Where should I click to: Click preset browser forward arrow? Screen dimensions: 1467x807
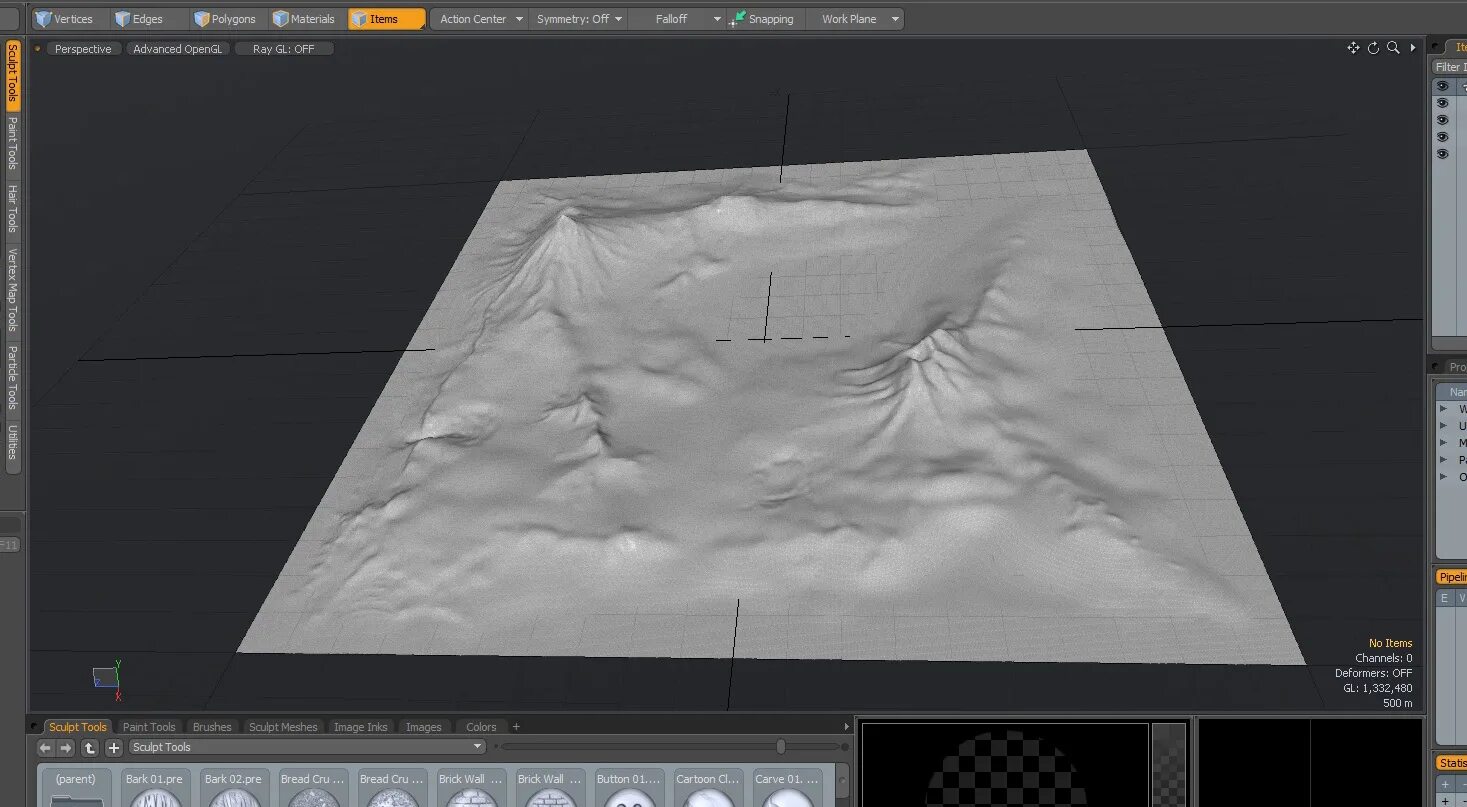[66, 748]
